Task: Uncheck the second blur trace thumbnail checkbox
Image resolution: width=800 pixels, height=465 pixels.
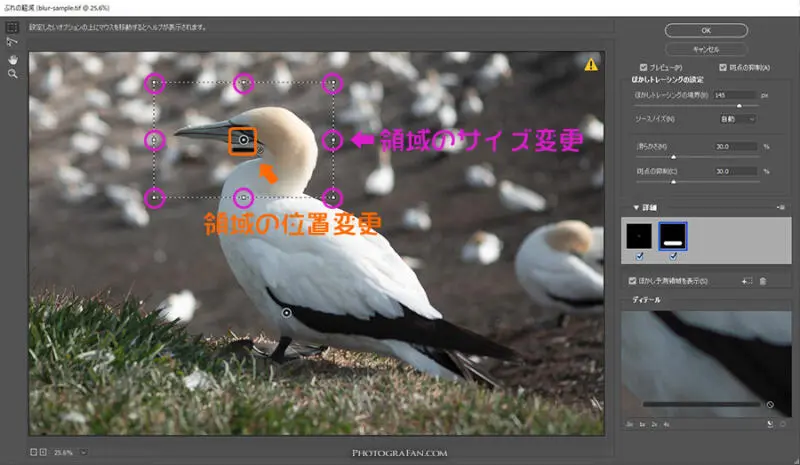Action: tap(673, 257)
